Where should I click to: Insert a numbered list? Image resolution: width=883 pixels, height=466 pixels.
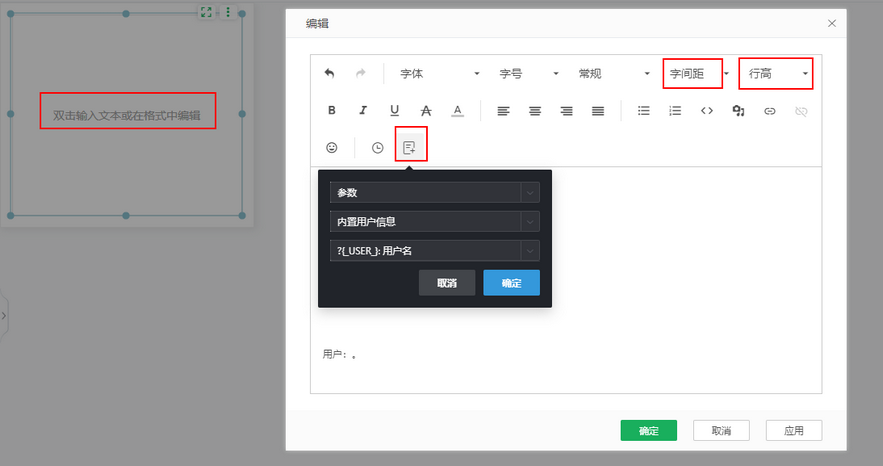pos(675,111)
